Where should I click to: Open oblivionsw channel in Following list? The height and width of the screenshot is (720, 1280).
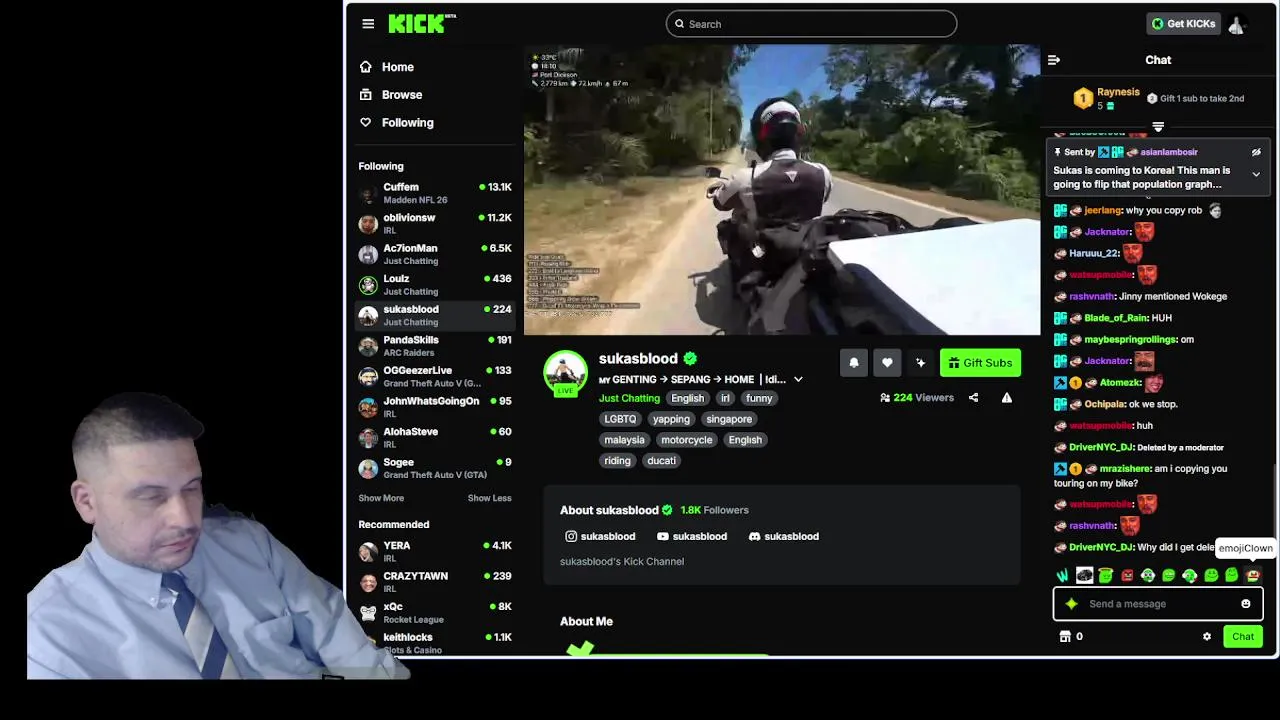point(435,224)
